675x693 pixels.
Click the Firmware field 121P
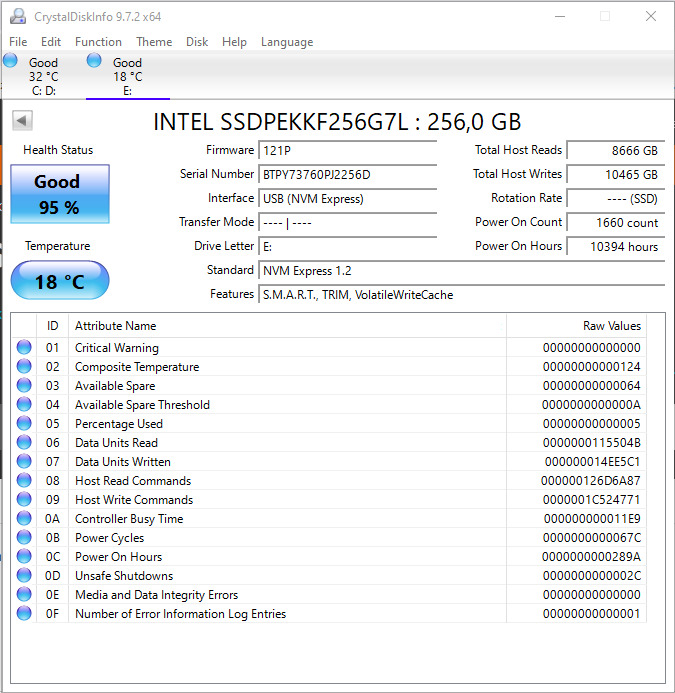click(x=348, y=151)
